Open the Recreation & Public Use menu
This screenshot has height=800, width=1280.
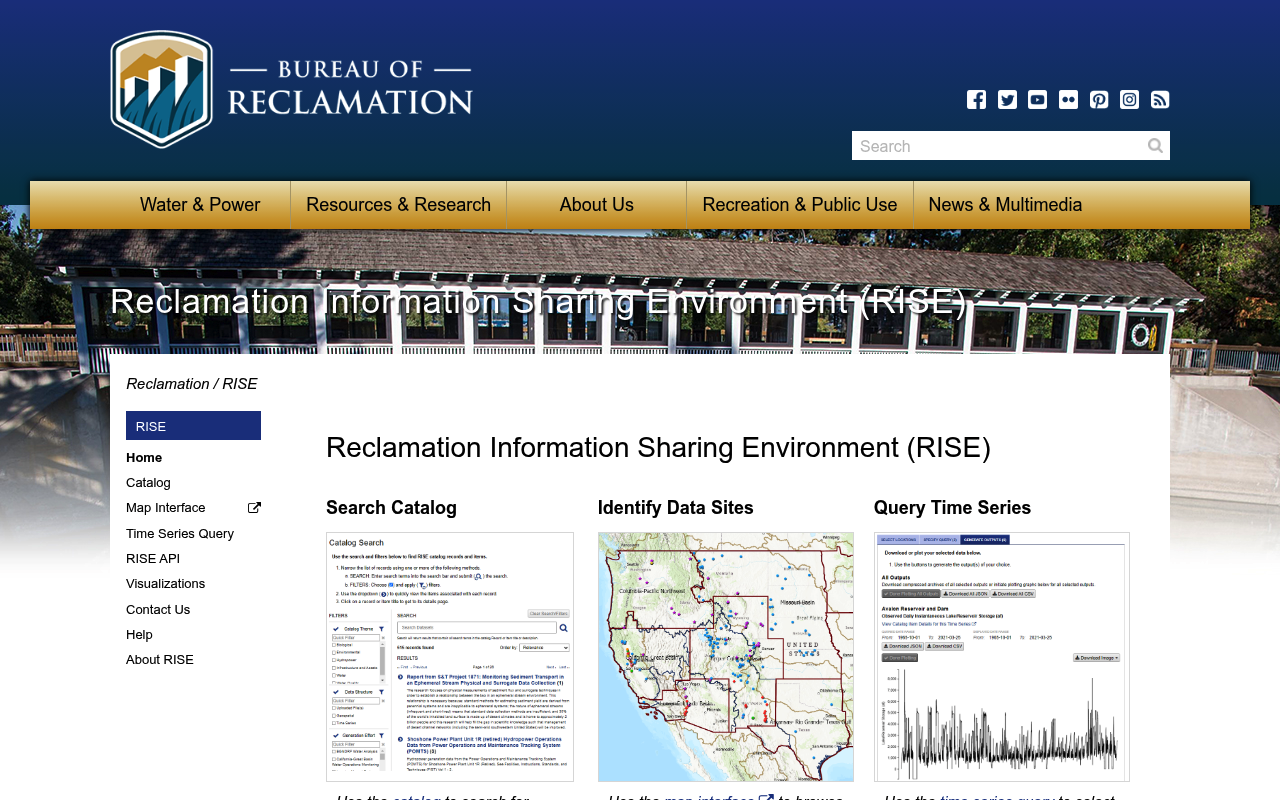[x=800, y=205]
